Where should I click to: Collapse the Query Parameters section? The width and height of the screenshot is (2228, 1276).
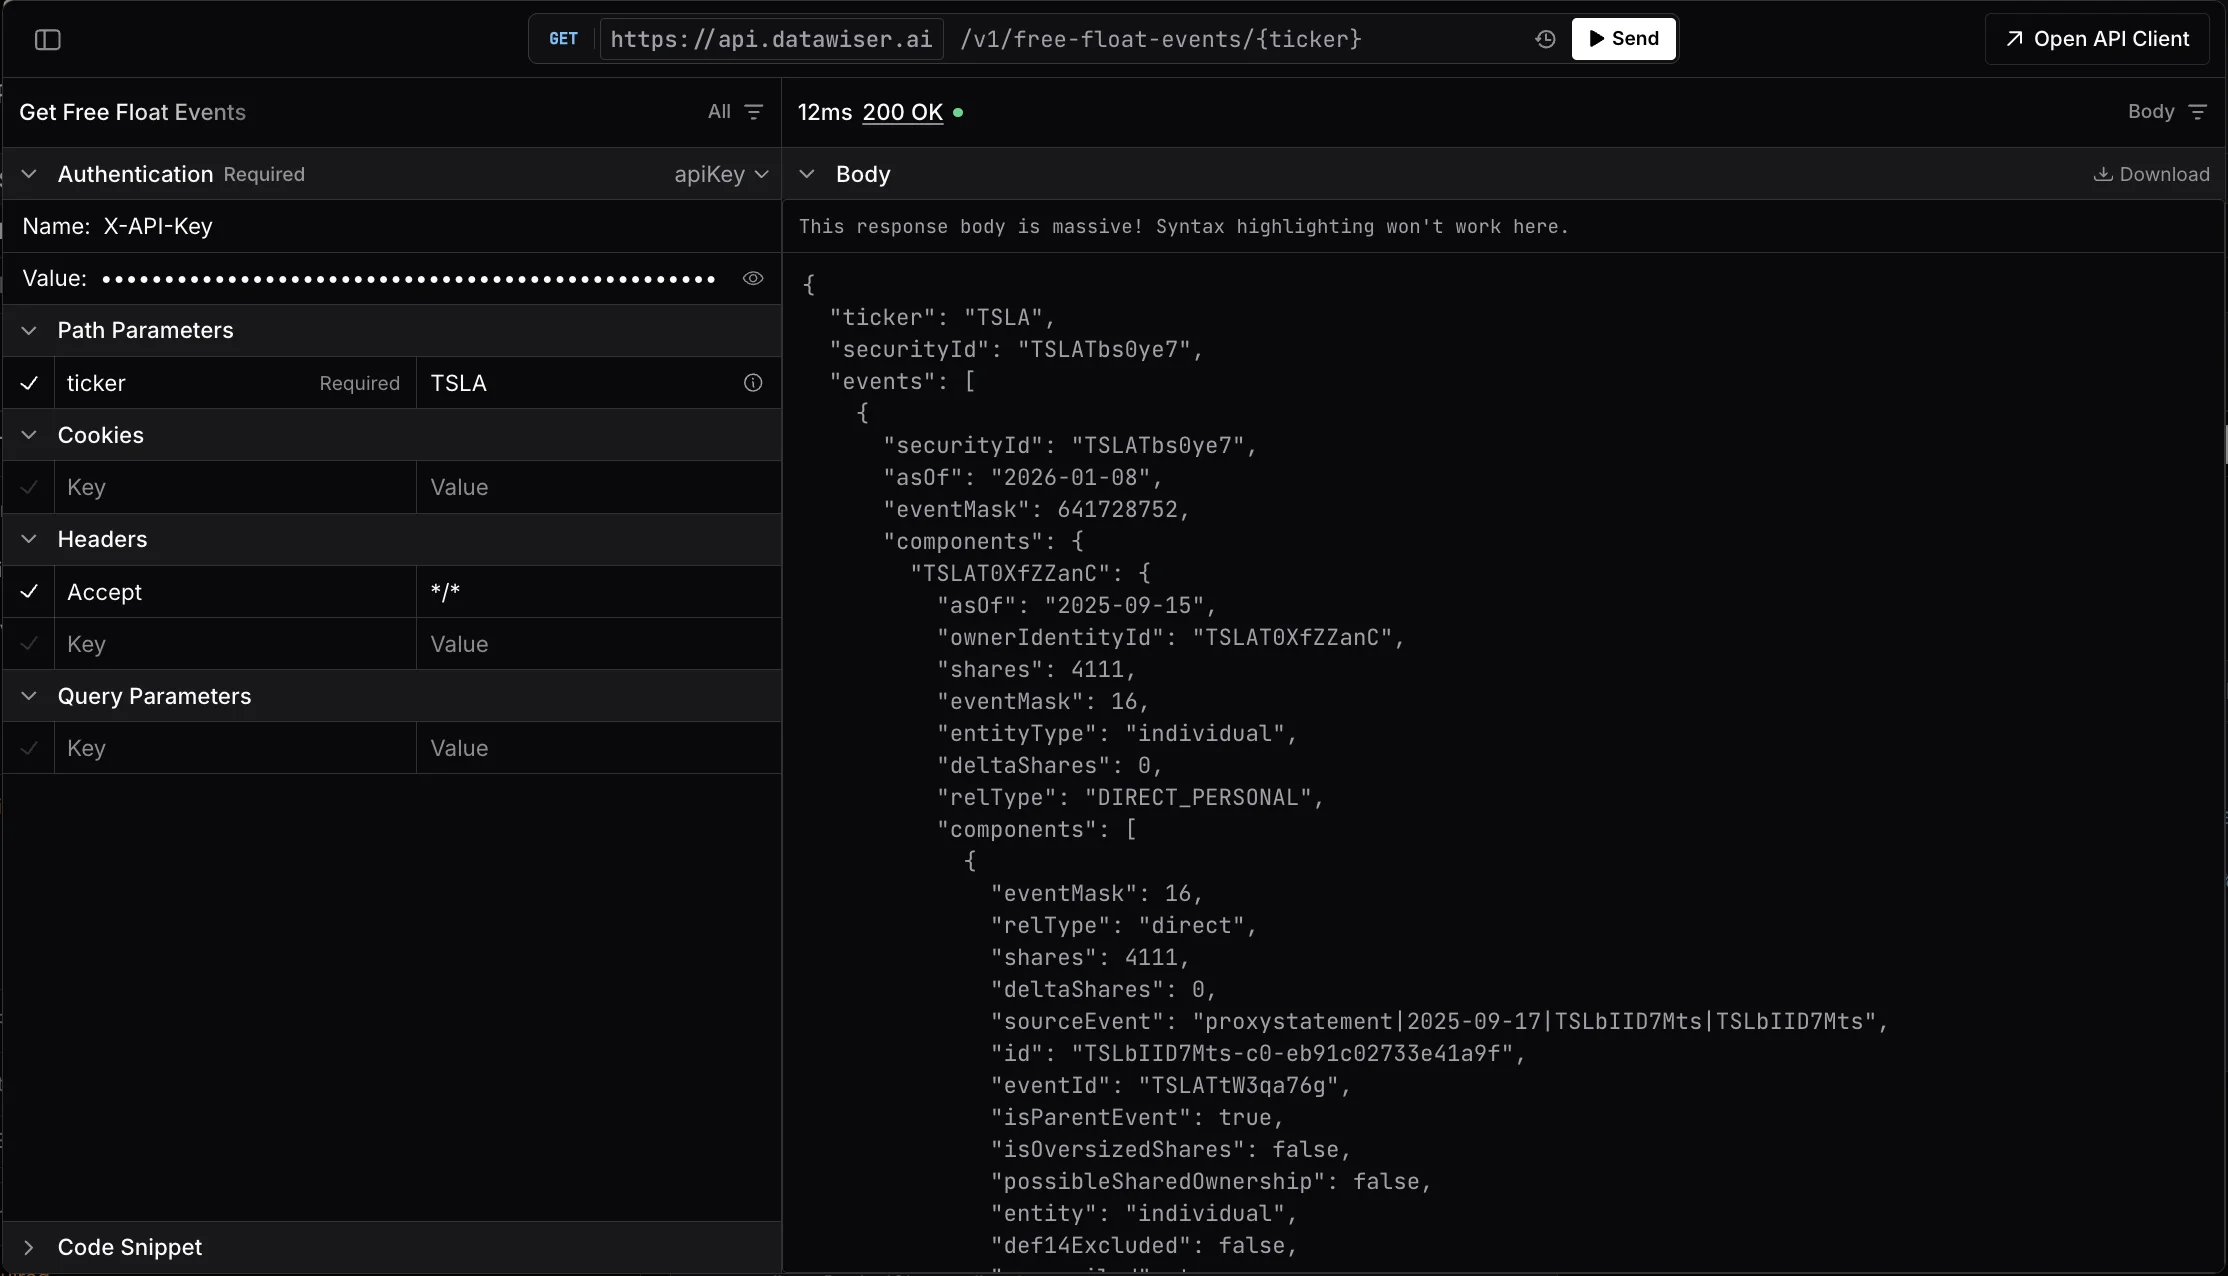tap(29, 697)
